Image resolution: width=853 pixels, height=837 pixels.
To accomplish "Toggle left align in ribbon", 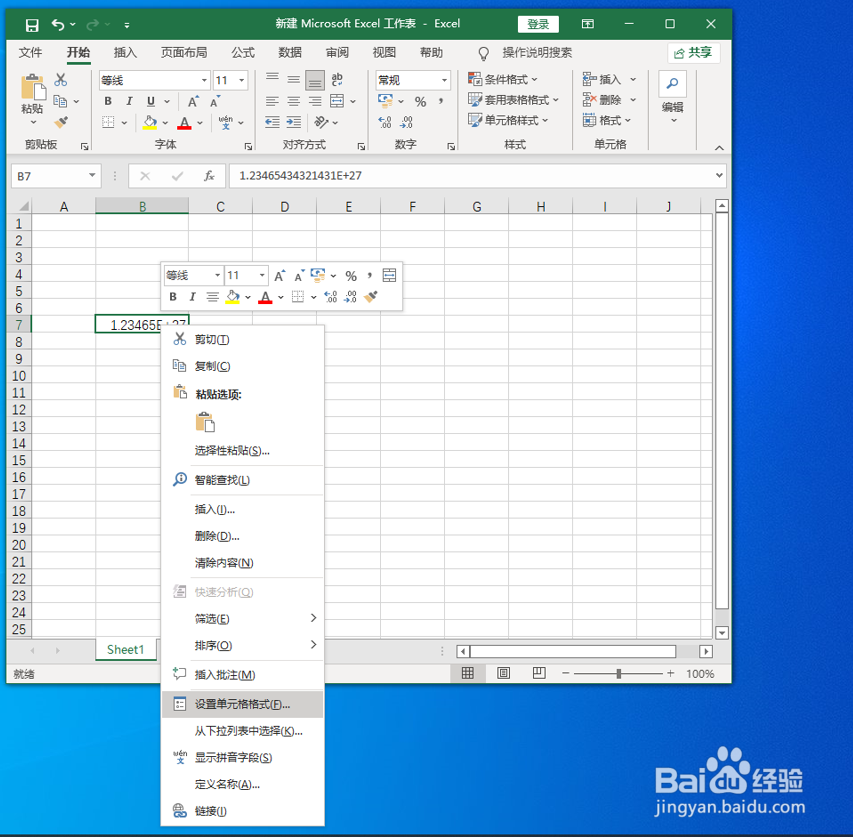I will [272, 101].
